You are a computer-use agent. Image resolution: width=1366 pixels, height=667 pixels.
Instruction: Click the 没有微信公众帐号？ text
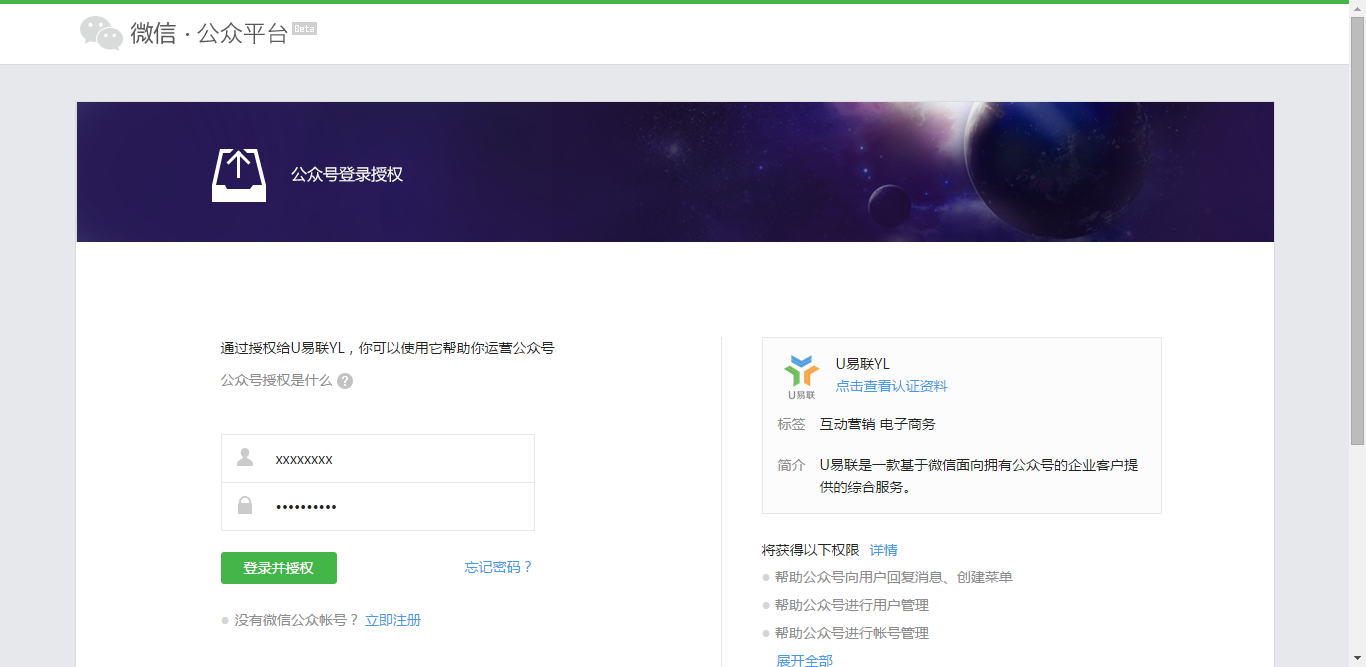[x=296, y=620]
